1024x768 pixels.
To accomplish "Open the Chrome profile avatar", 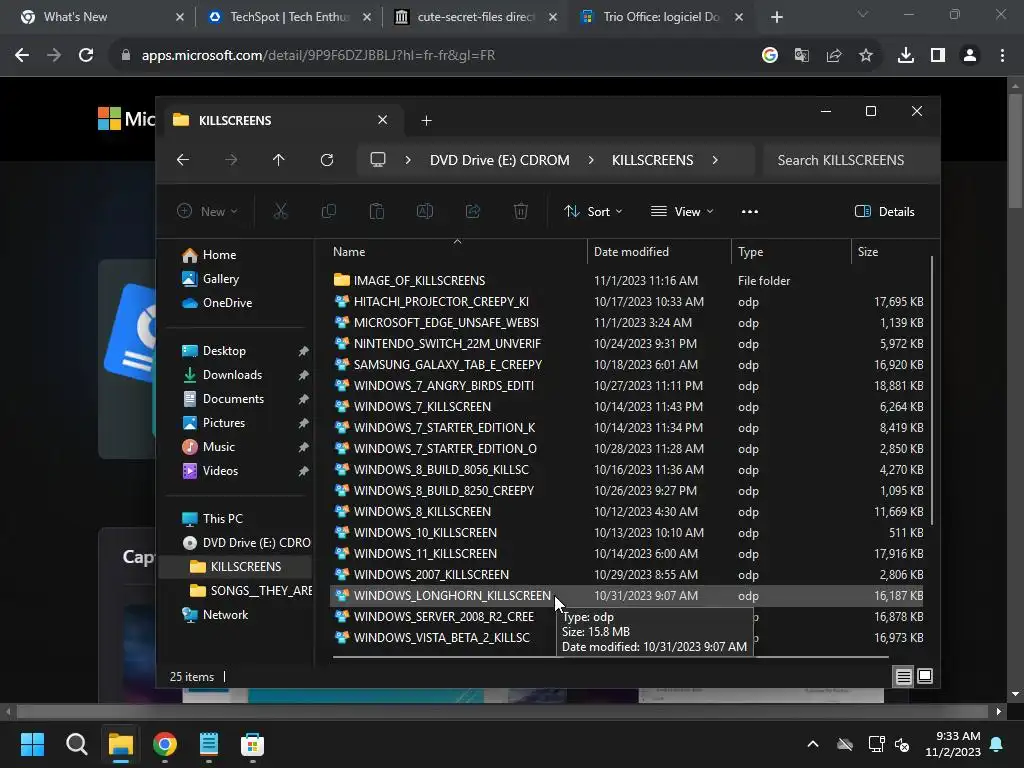I will point(970,56).
